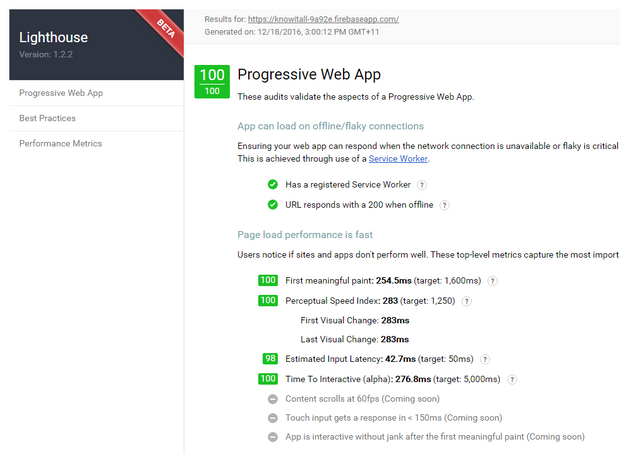The height and width of the screenshot is (454, 640).
Task: Click gray dash icon beside Touch input response
Action: point(273,418)
